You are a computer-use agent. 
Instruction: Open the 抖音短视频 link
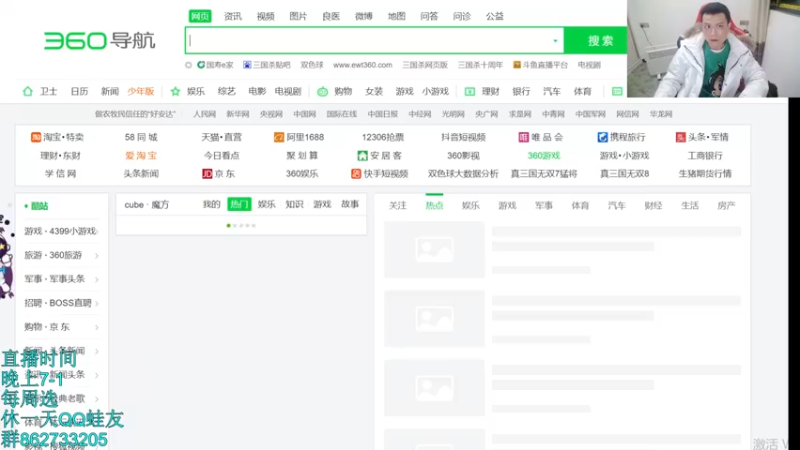(463, 137)
